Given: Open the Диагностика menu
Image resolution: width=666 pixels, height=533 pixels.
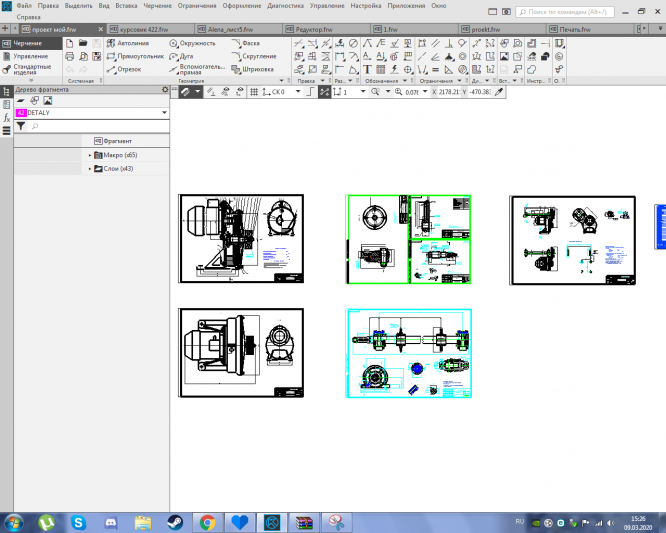Looking at the screenshot, I should coord(285,6).
